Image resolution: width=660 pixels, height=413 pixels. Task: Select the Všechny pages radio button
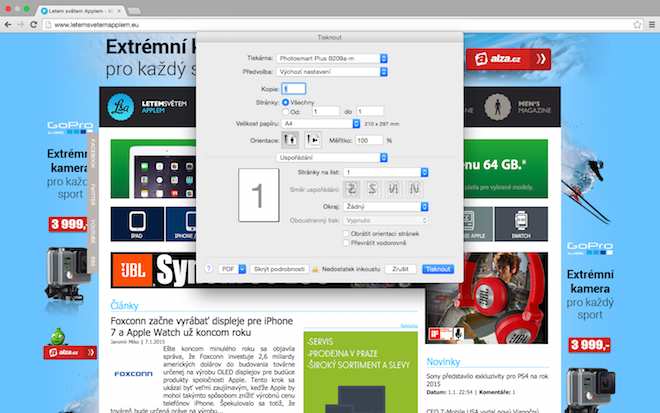coord(285,102)
